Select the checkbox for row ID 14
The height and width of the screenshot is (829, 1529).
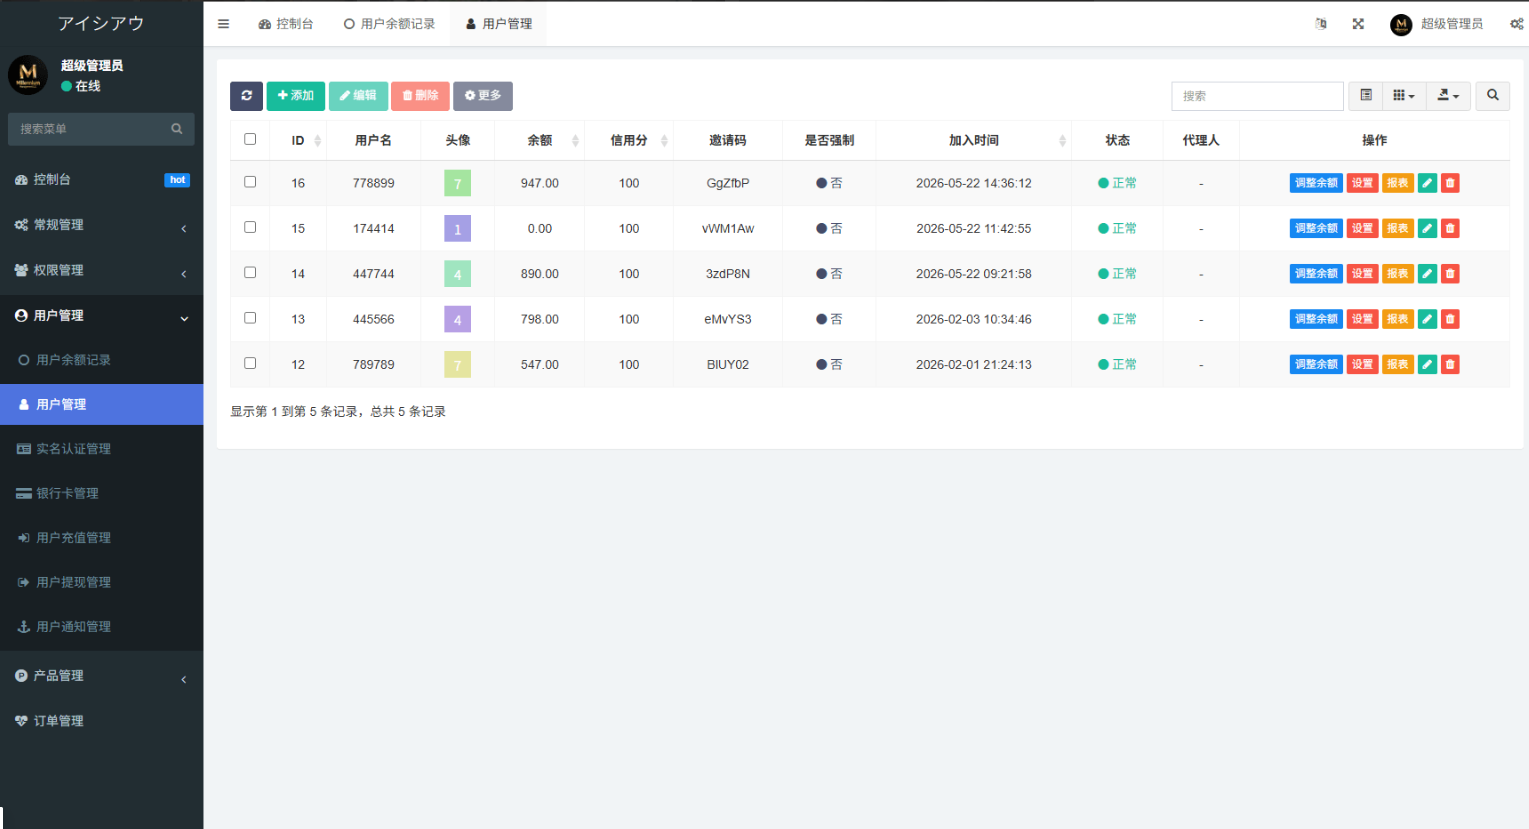[x=250, y=272]
